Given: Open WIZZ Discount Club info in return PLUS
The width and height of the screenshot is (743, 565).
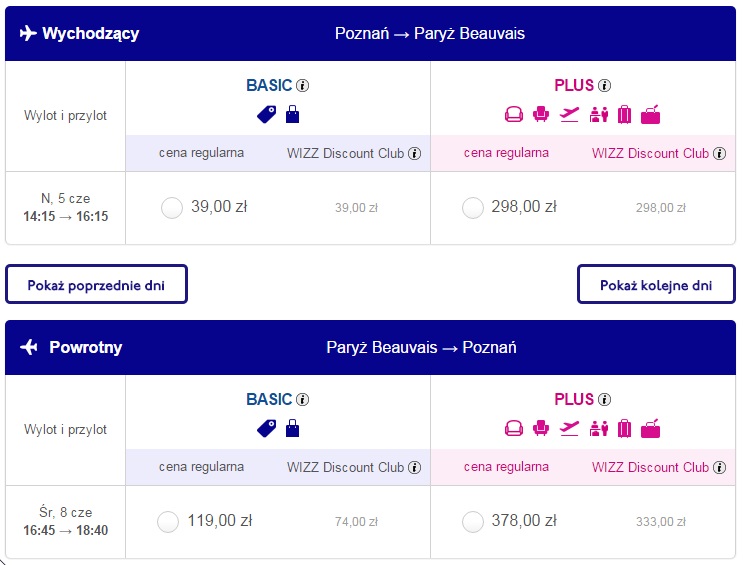Looking at the screenshot, I should [718, 467].
